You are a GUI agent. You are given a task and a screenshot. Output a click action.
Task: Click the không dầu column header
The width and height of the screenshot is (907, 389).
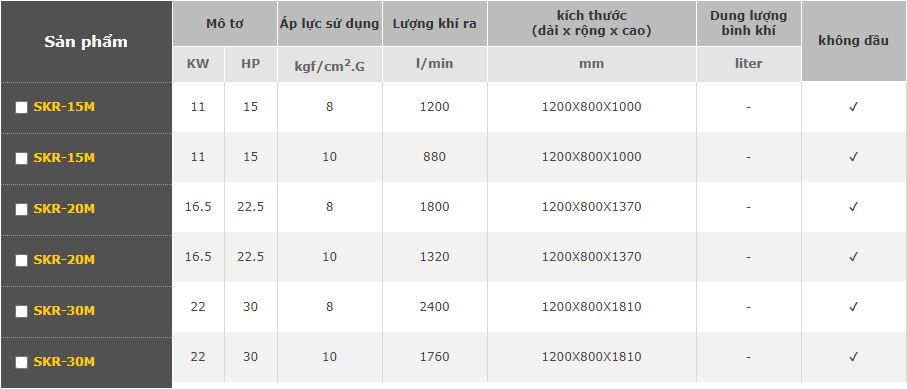pyautogui.click(x=853, y=41)
